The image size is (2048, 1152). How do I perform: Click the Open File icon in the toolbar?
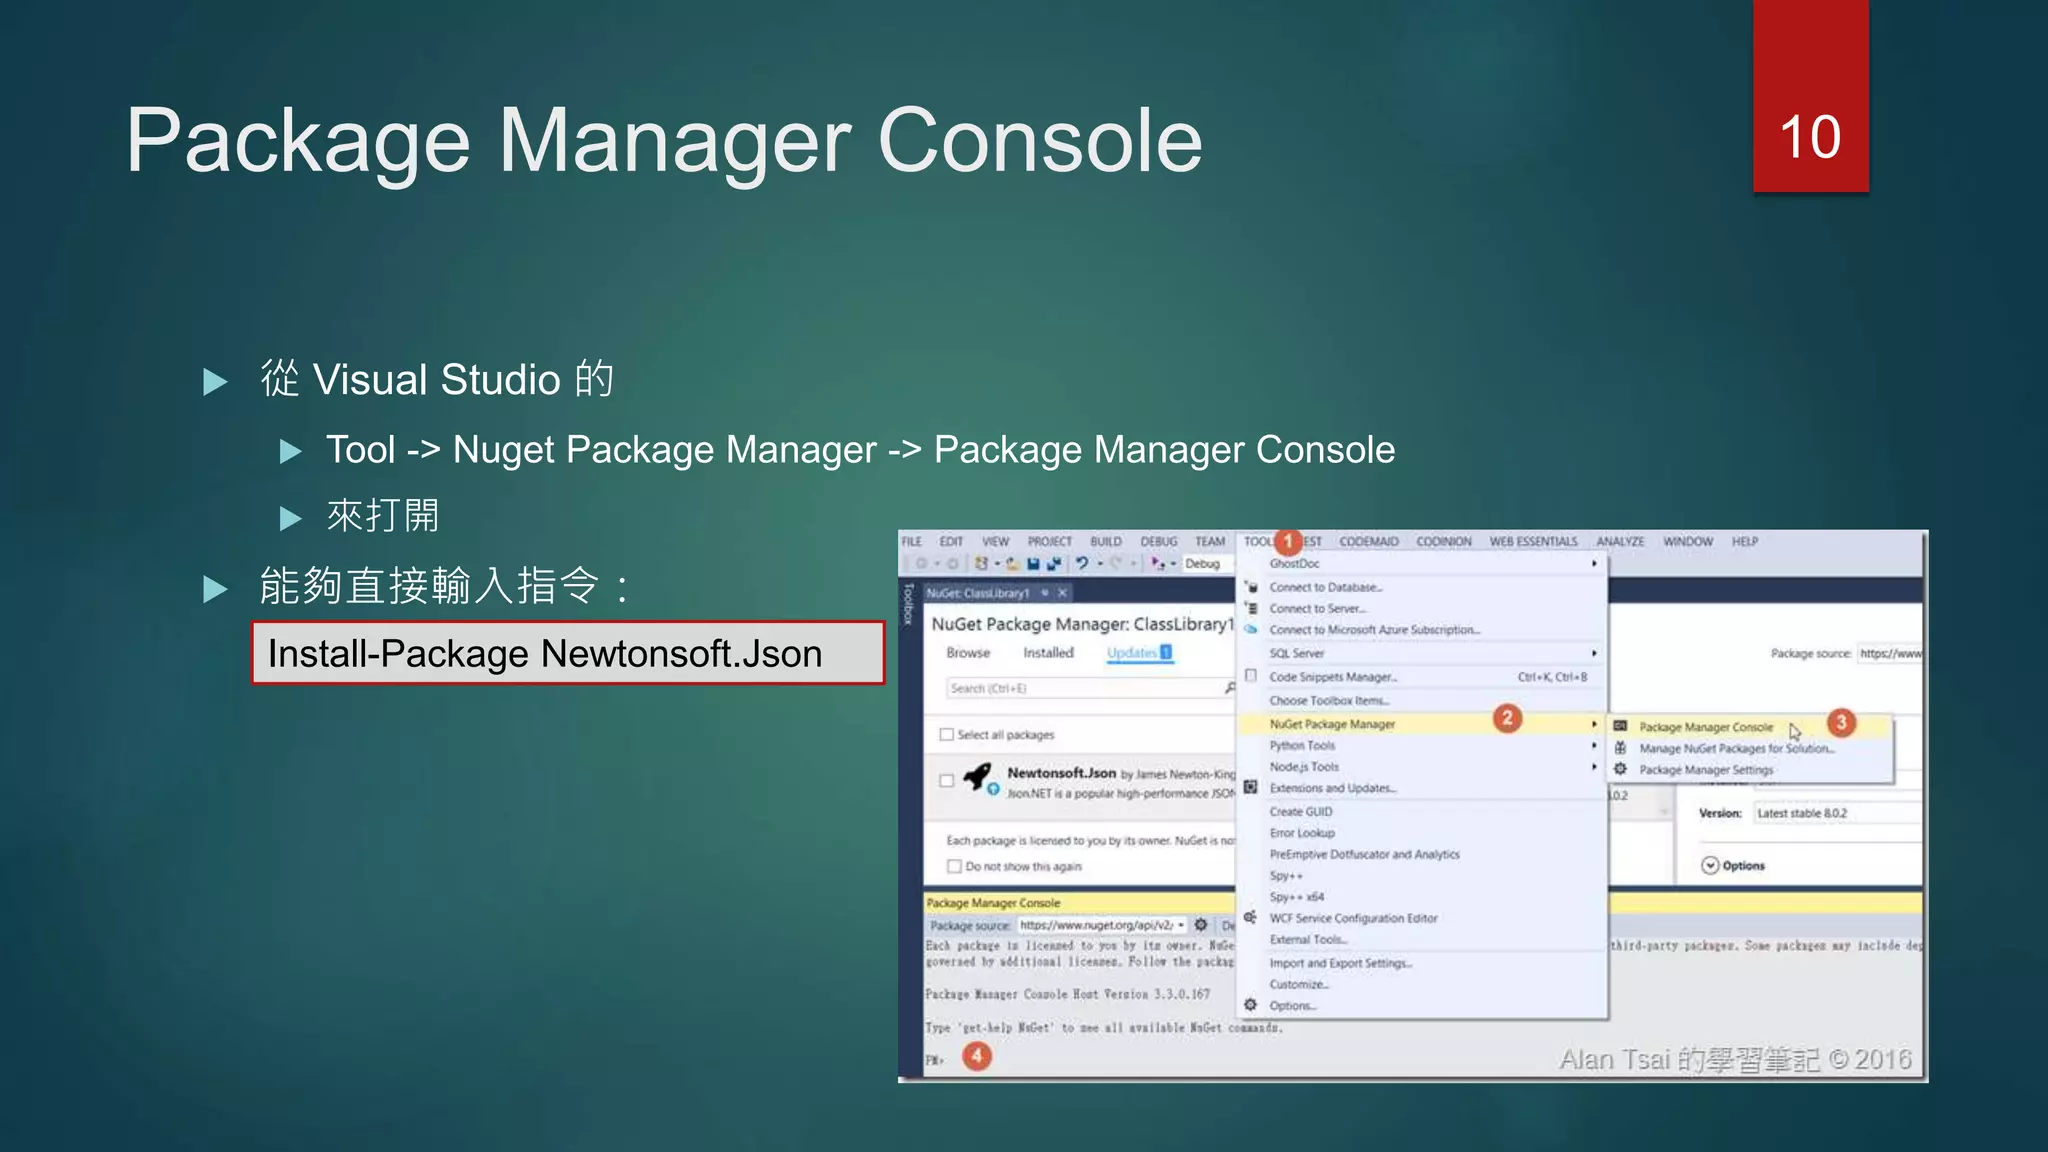(x=1012, y=564)
